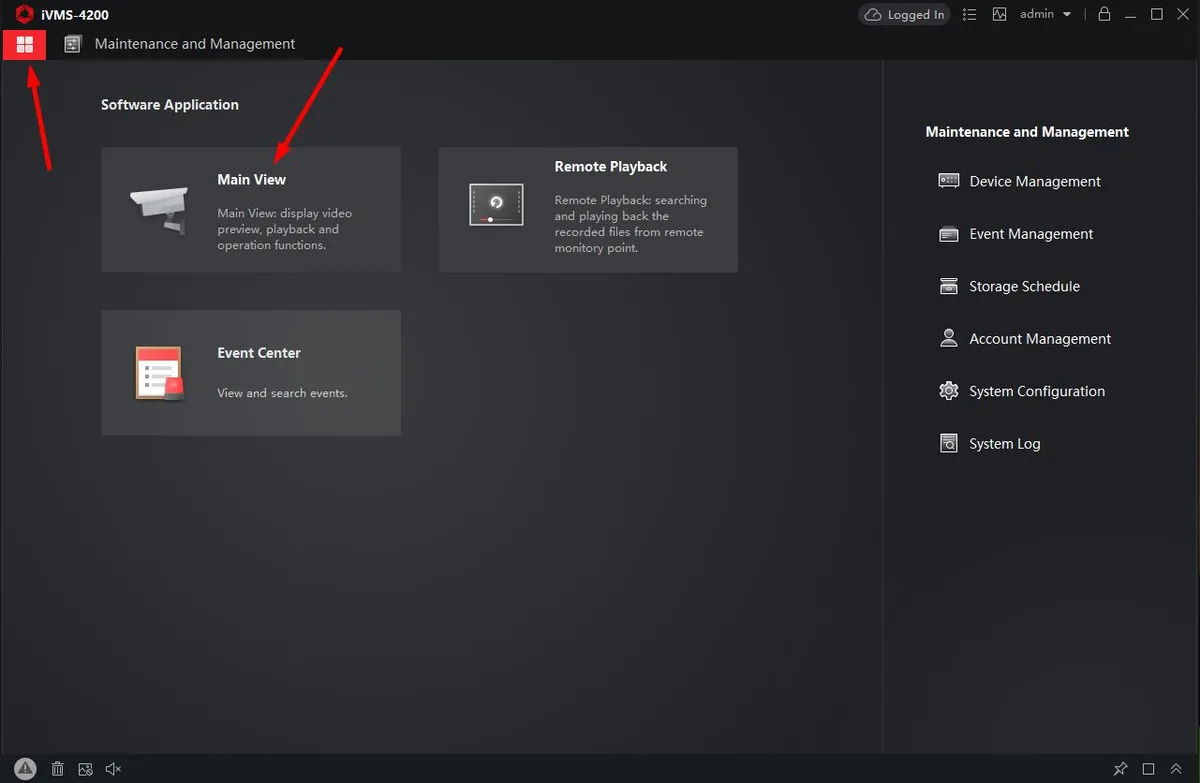Click the Account Management person icon
The height and width of the screenshot is (783, 1200).
[948, 338]
